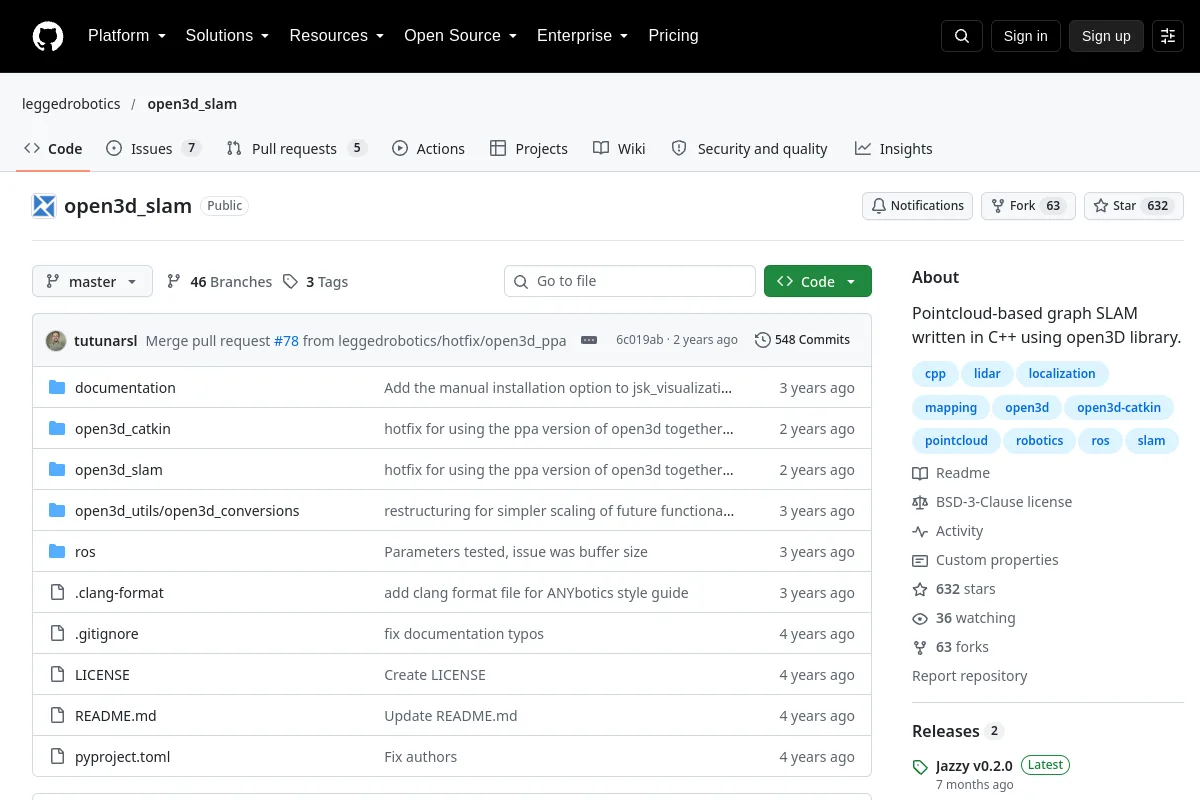Open the green Code dropdown

818,282
